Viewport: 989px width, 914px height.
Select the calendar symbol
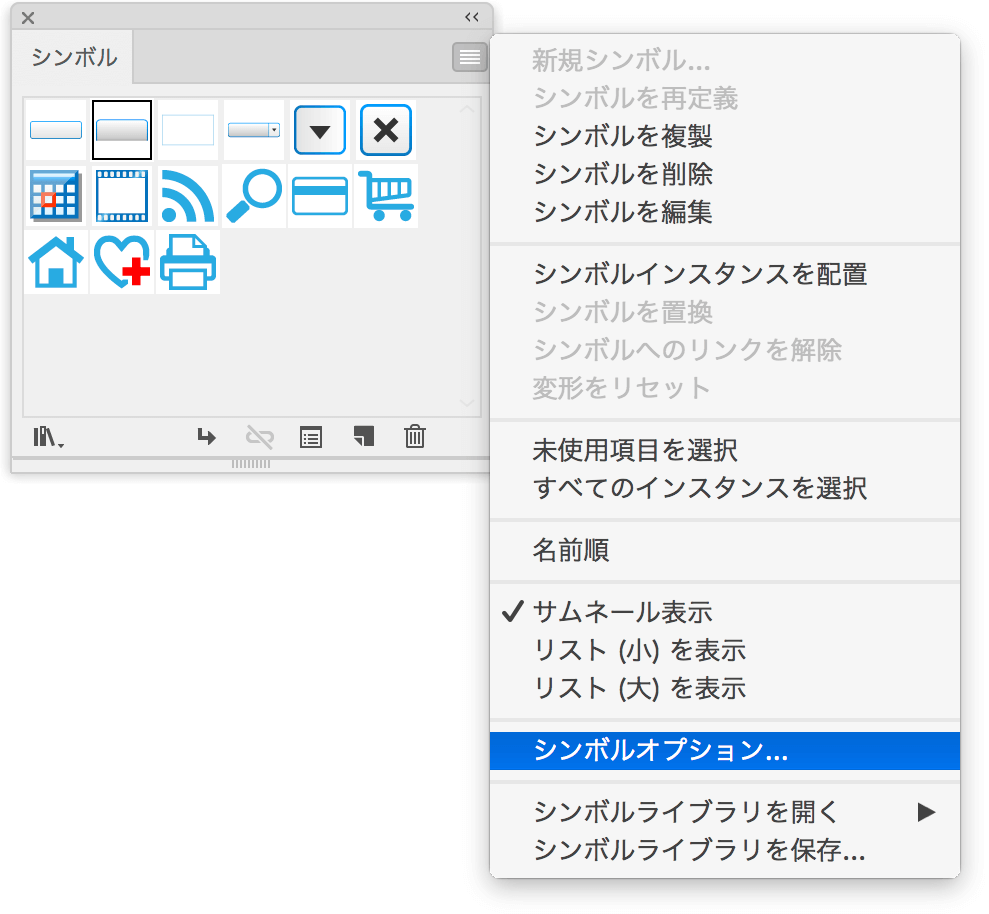(56, 196)
